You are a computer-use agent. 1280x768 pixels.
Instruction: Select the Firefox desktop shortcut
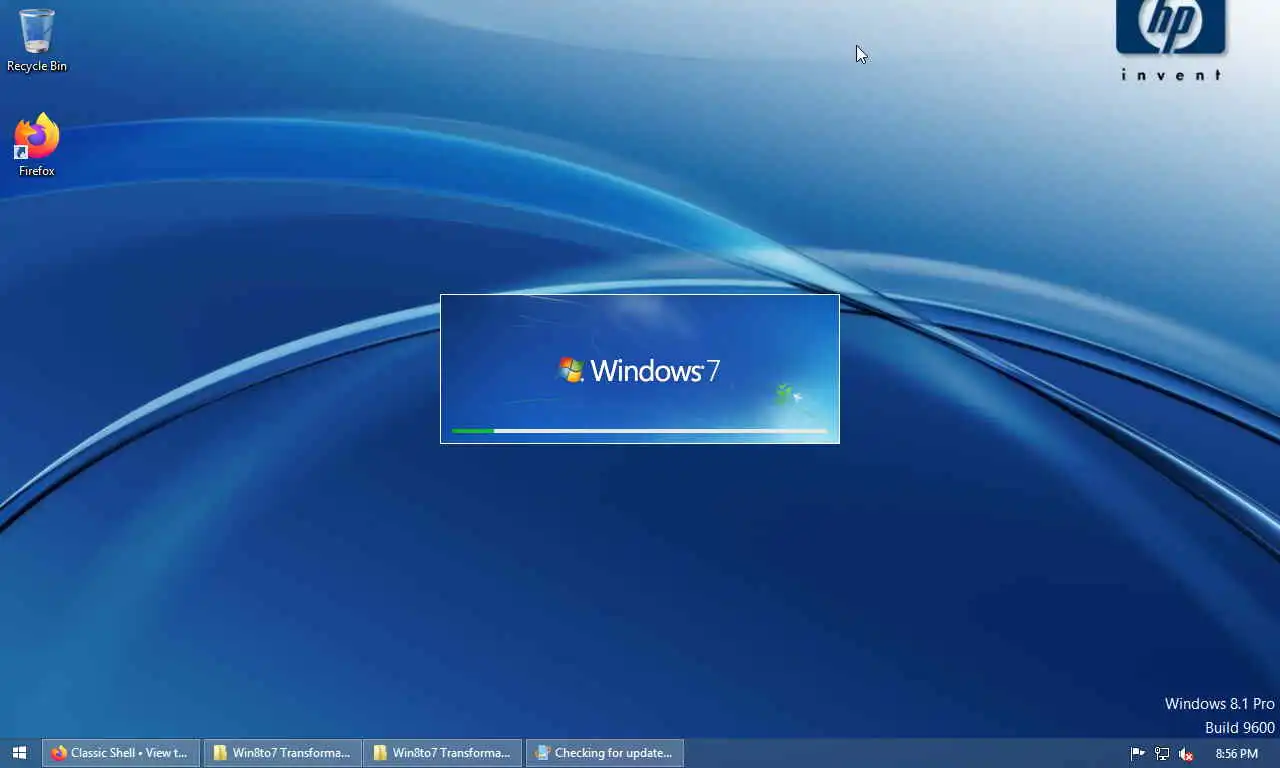pos(37,146)
